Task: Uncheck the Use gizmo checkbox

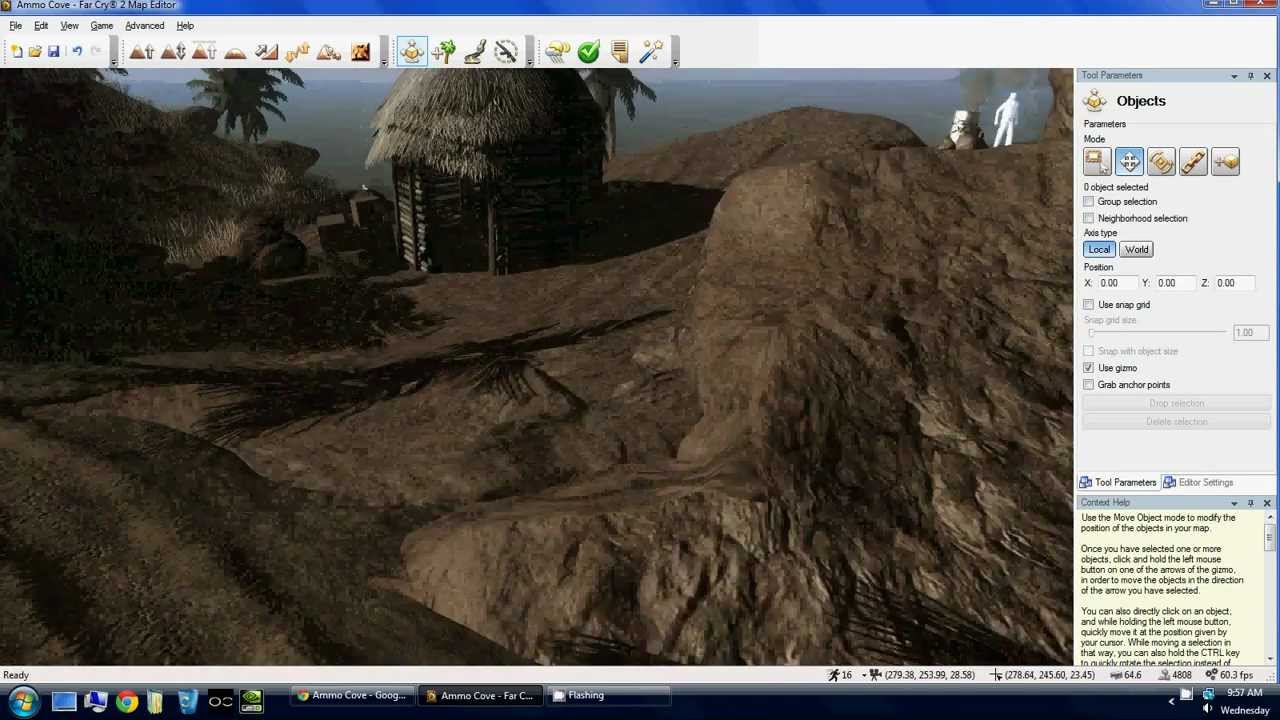Action: click(x=1089, y=368)
